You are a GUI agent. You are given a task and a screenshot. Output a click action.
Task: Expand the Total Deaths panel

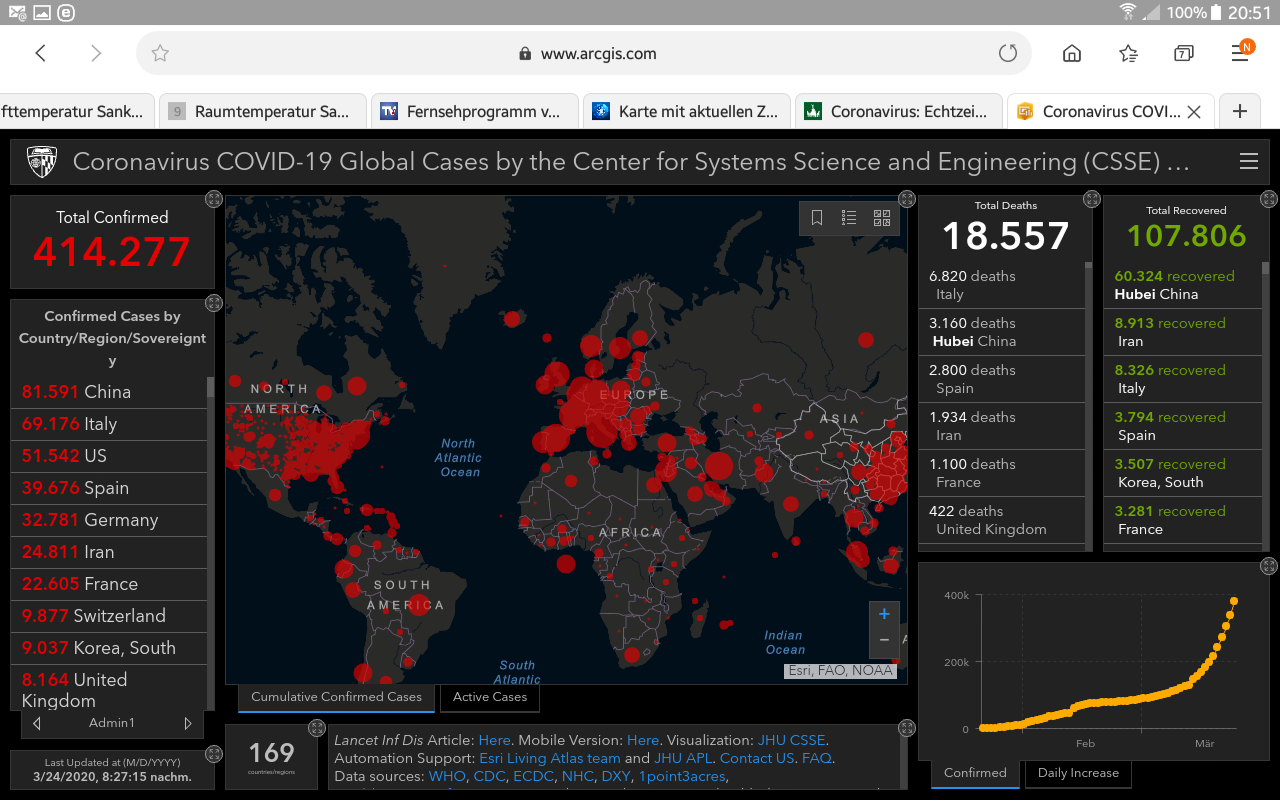point(1092,199)
